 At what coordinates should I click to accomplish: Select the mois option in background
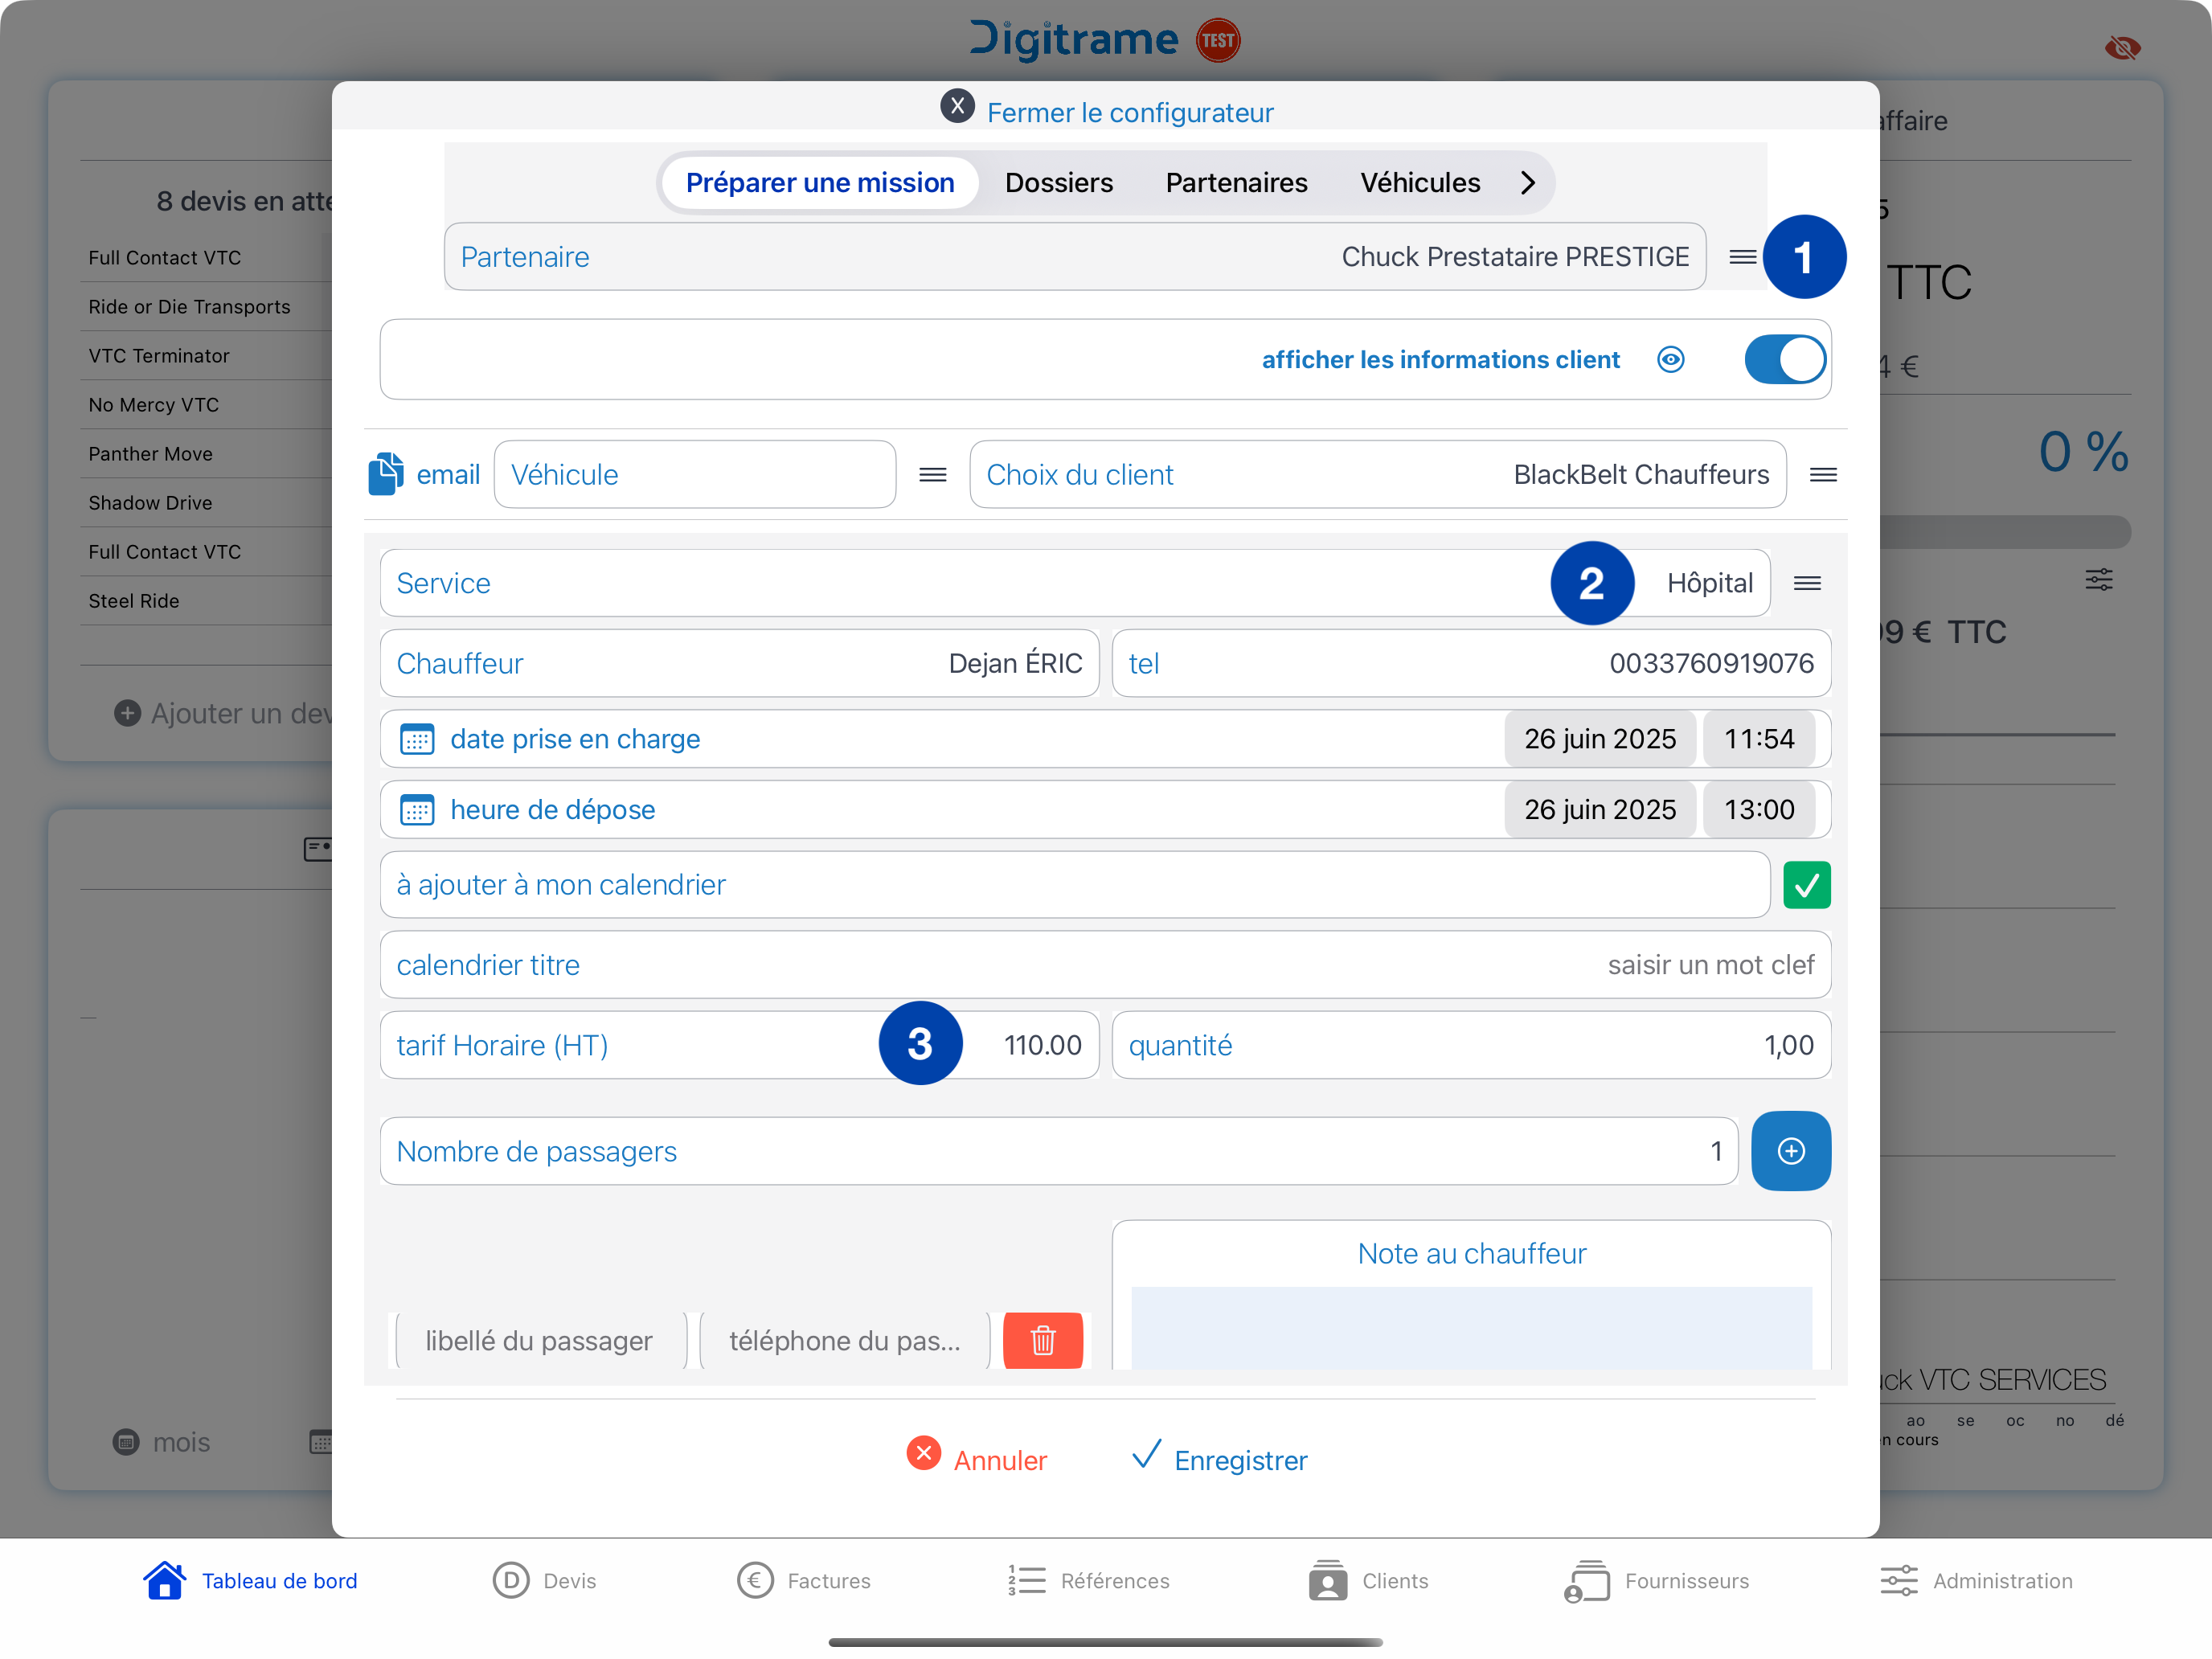click(162, 1442)
